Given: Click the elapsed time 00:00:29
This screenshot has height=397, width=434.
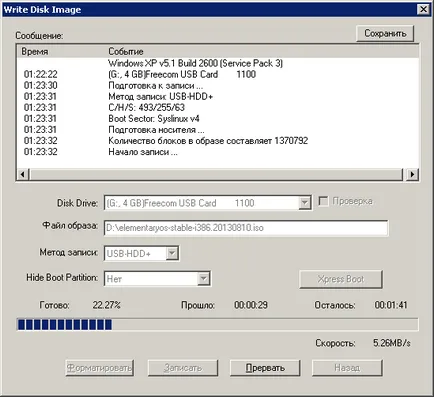Looking at the screenshot, I should point(251,305).
